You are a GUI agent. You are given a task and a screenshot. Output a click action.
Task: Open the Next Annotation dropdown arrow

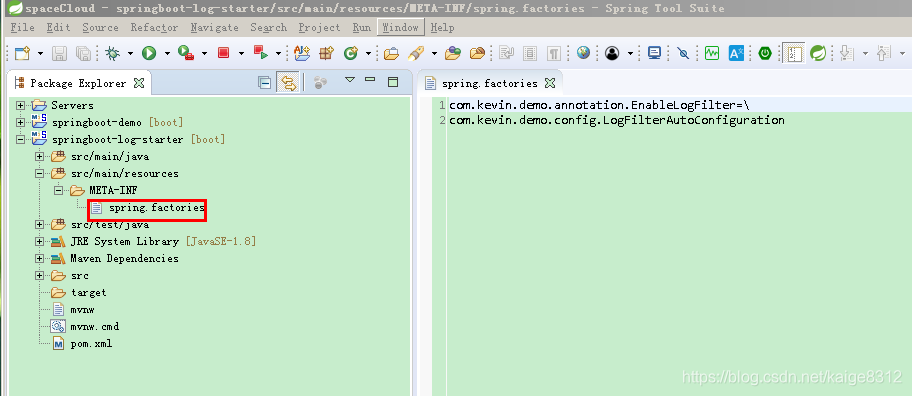(865, 54)
